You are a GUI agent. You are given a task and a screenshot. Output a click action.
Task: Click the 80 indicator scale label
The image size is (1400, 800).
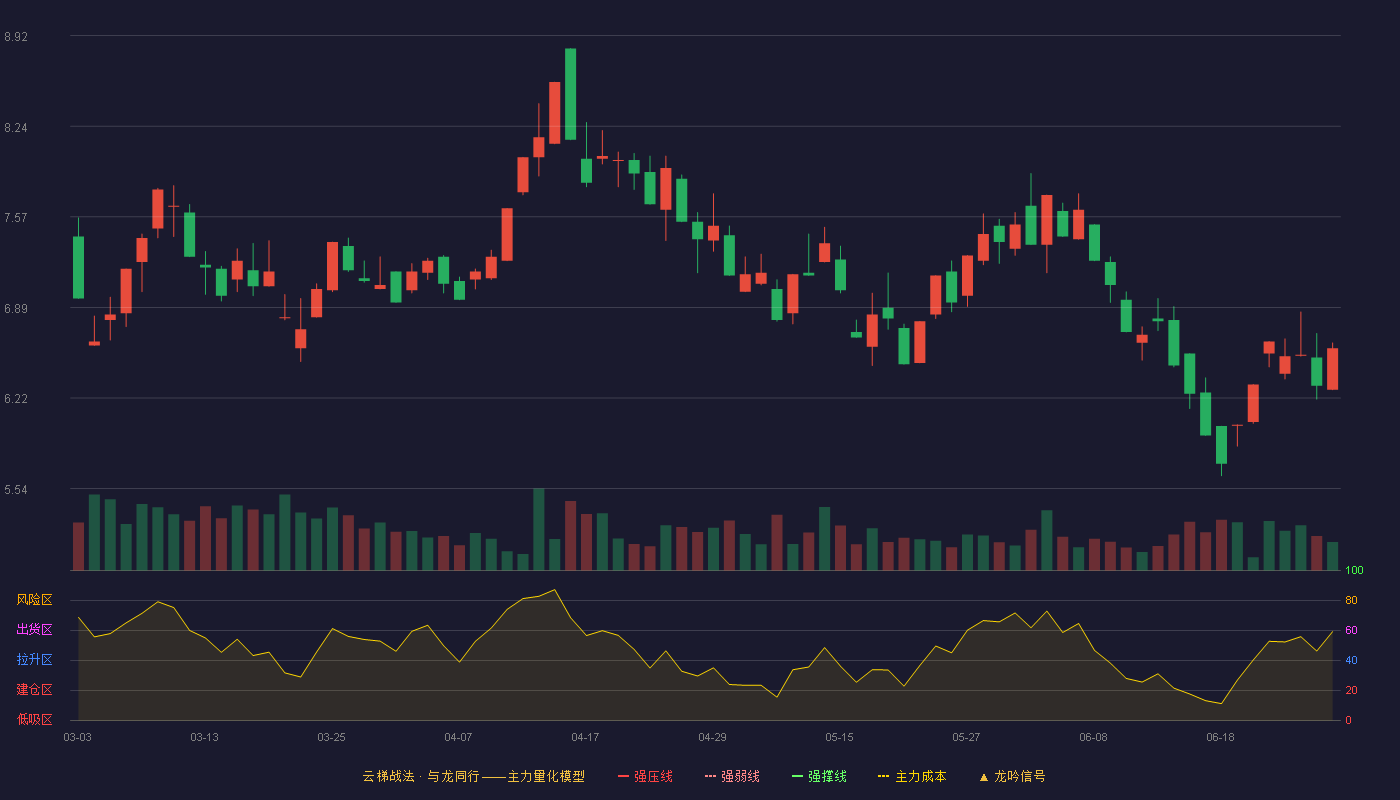(1351, 601)
